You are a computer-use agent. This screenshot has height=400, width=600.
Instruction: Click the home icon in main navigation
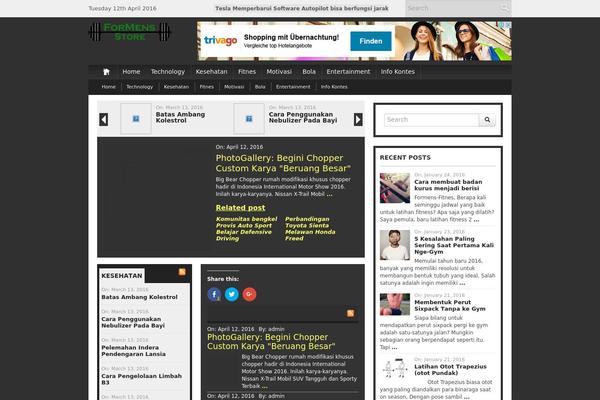coord(106,72)
